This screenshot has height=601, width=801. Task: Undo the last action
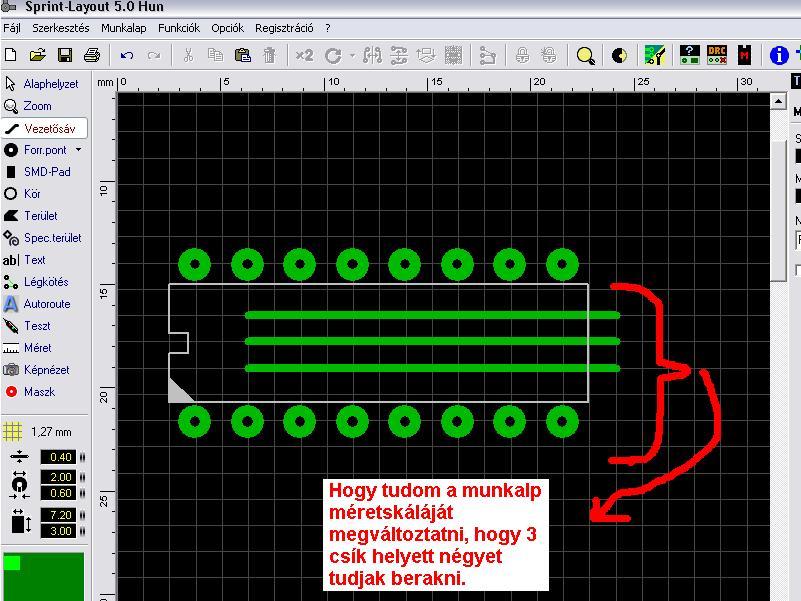127,55
